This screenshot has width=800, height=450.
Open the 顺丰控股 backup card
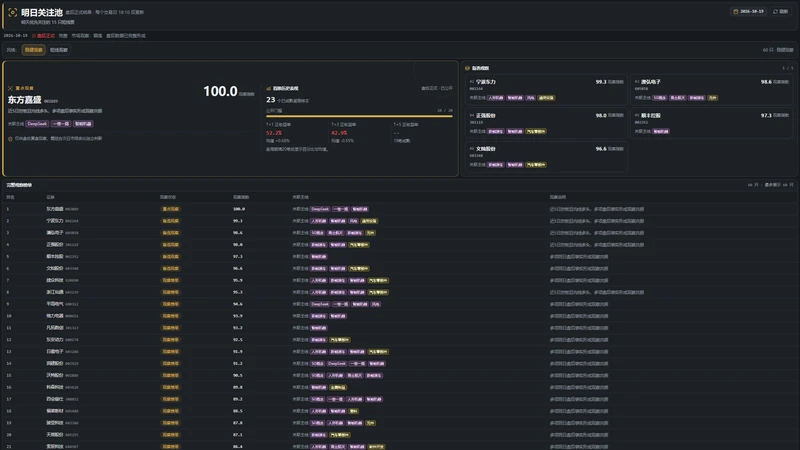tap(711, 123)
